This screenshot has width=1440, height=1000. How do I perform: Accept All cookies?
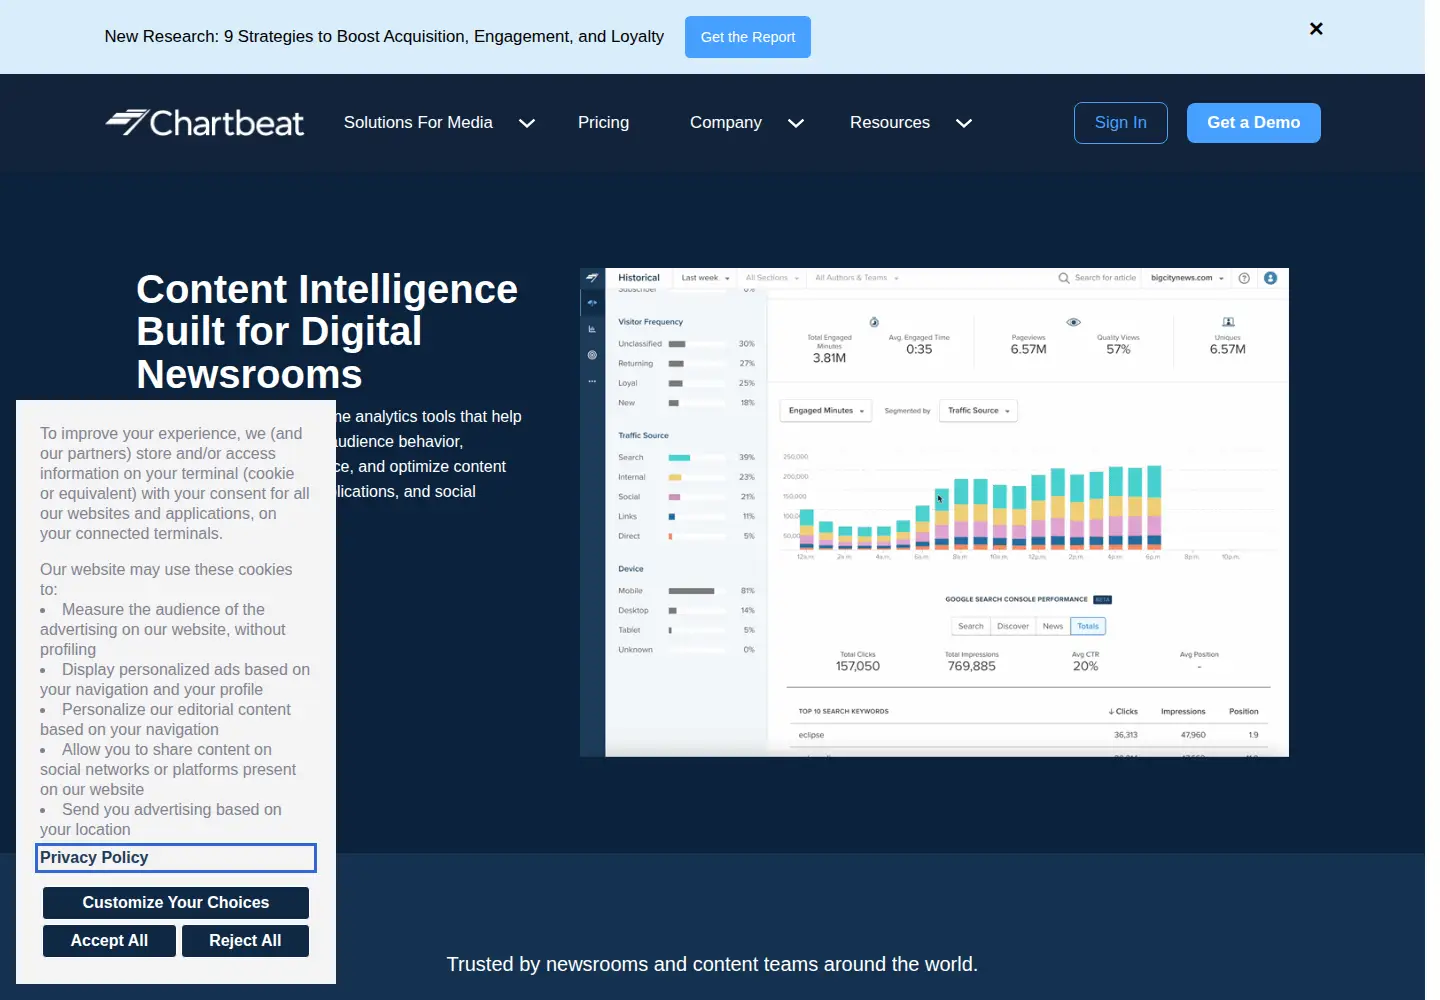point(109,941)
